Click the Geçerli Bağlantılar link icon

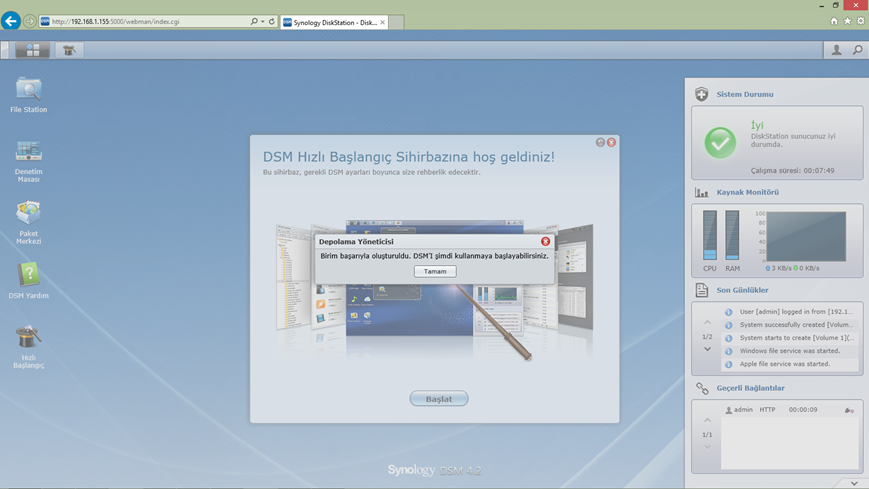point(702,388)
